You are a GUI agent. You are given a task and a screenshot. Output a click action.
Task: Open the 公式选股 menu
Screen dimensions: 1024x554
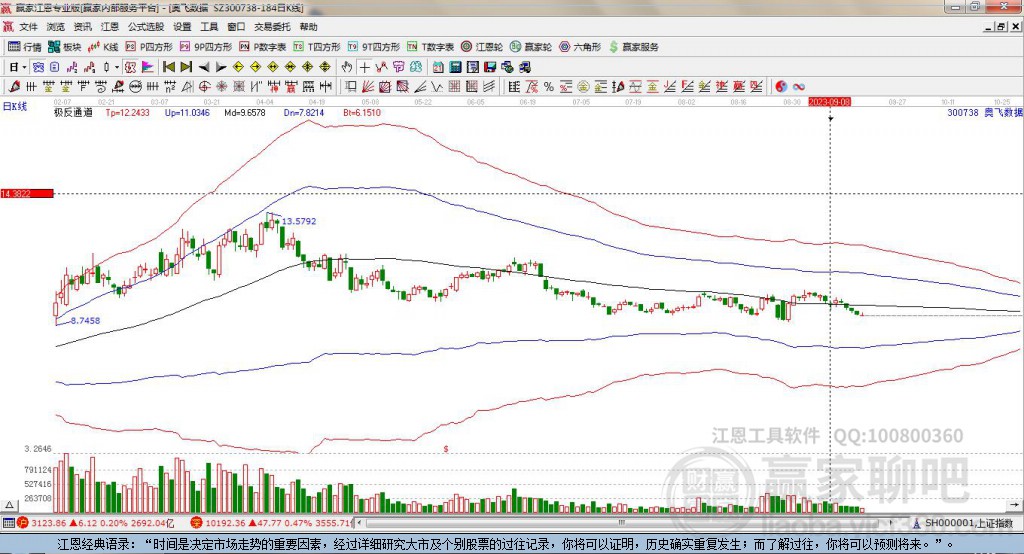[146, 27]
